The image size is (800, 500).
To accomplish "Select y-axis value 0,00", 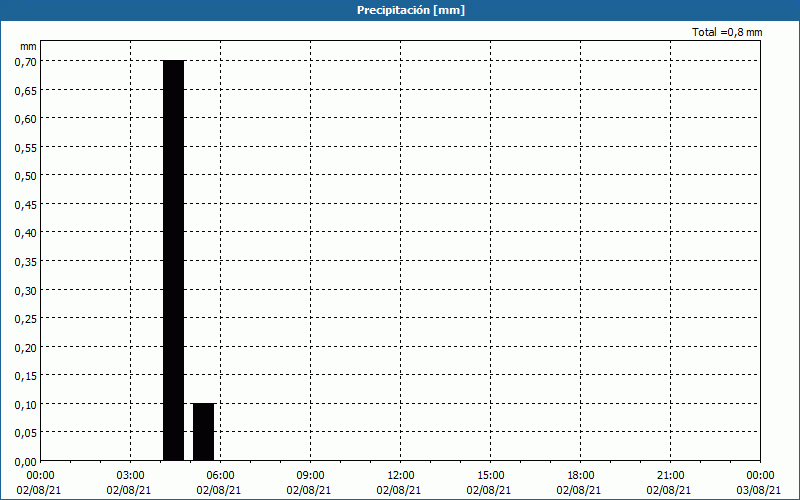I will [x=26, y=462].
